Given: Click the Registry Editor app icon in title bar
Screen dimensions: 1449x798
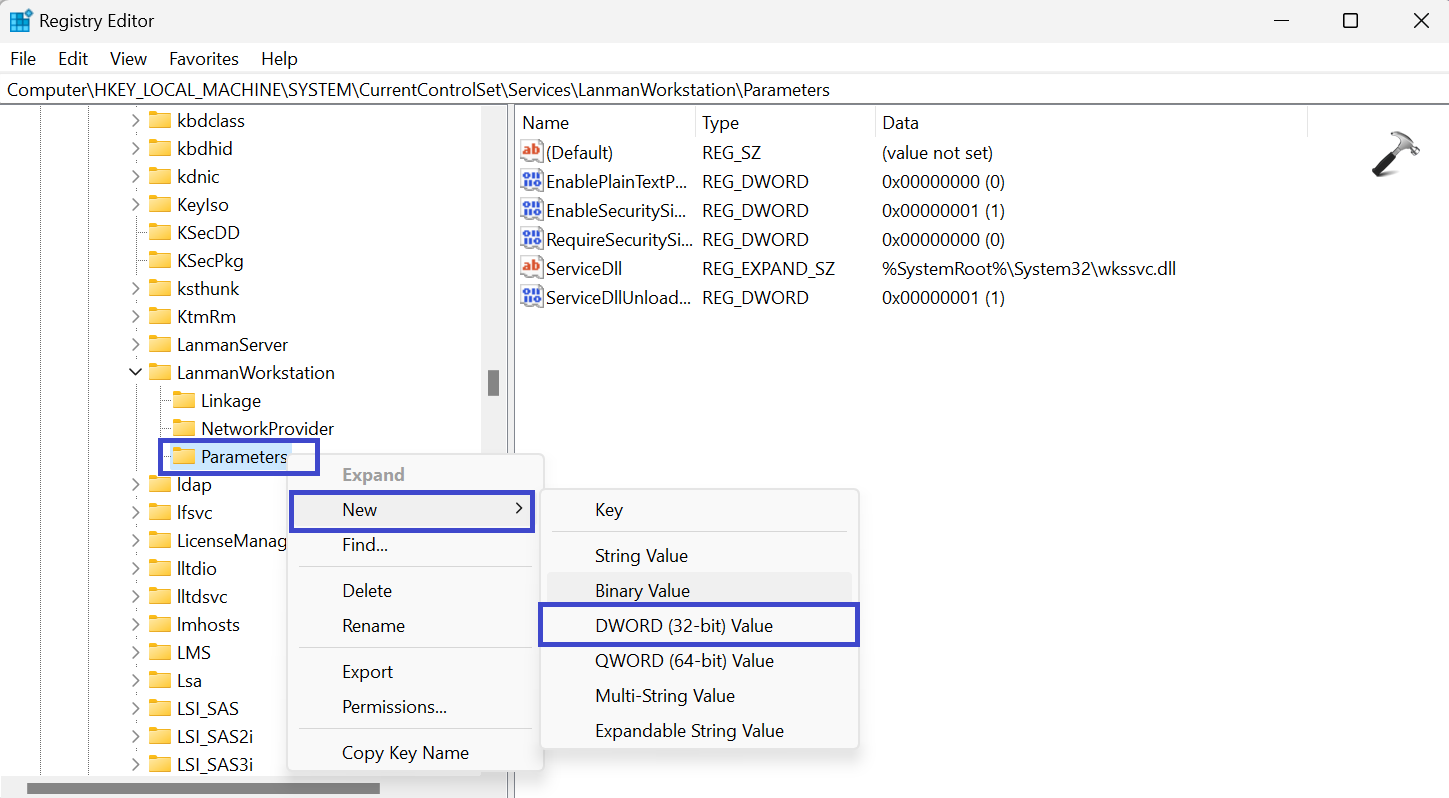Looking at the screenshot, I should (x=21, y=21).
